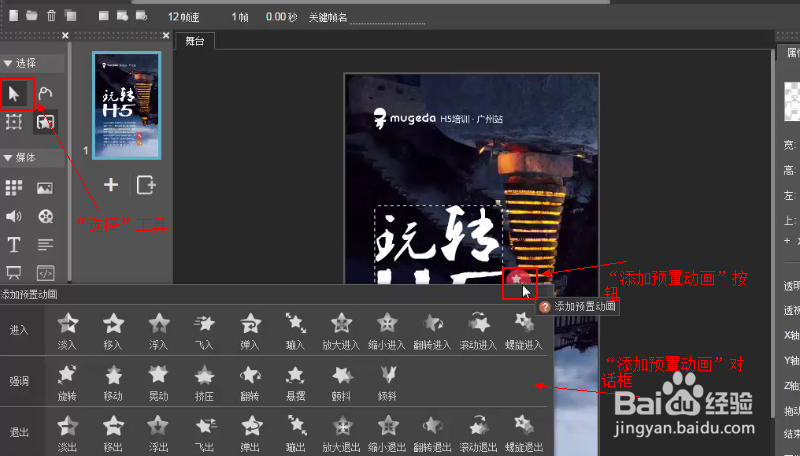Switch to the 舞台 tab
Image resolution: width=800 pixels, height=456 pixels.
click(194, 41)
